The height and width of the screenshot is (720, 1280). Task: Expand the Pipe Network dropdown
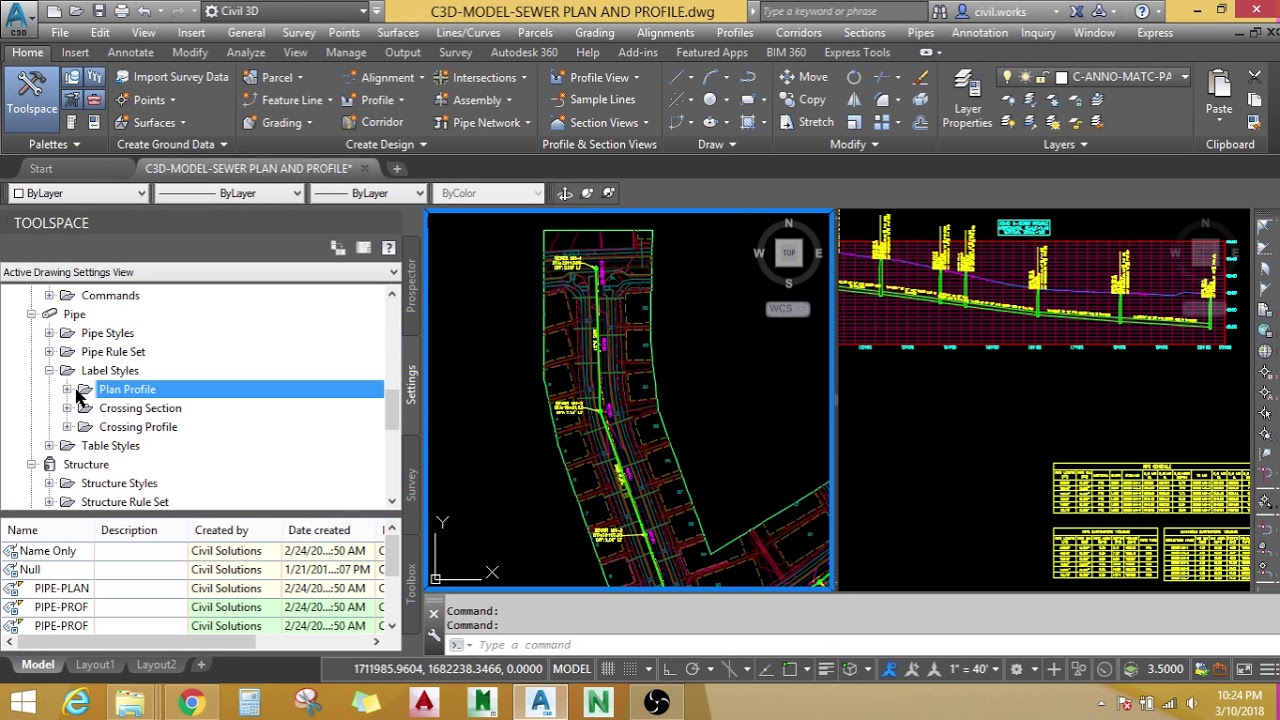coord(528,123)
